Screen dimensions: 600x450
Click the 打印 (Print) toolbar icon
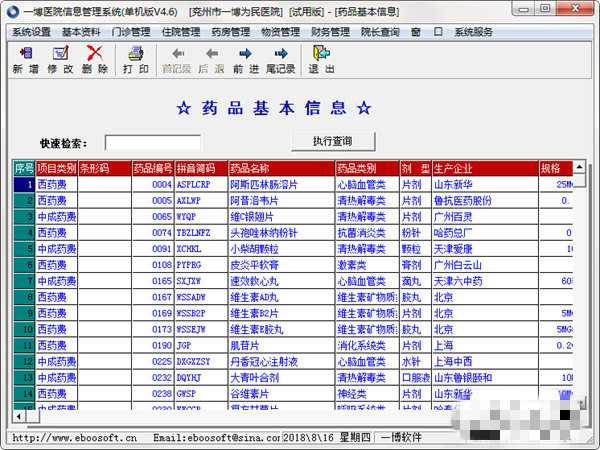point(136,53)
